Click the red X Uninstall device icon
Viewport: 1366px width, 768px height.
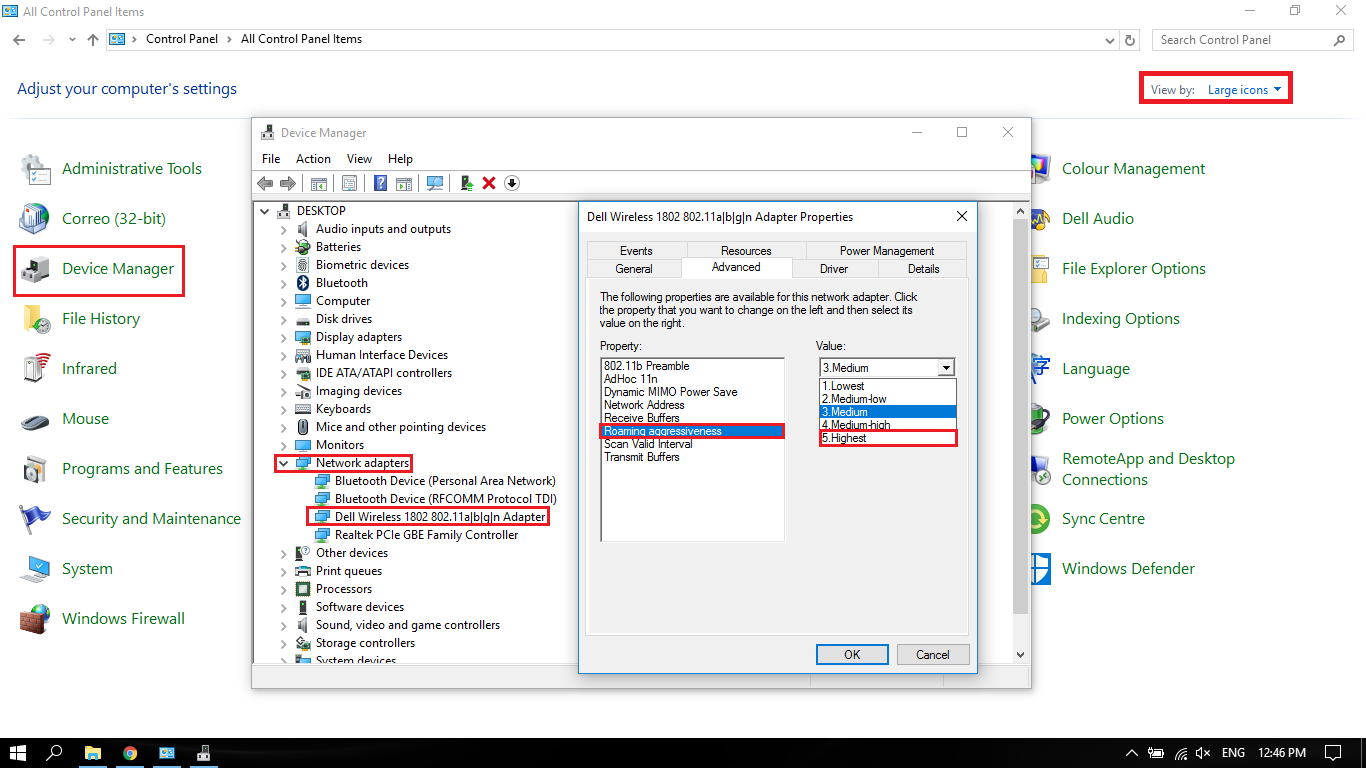point(489,183)
